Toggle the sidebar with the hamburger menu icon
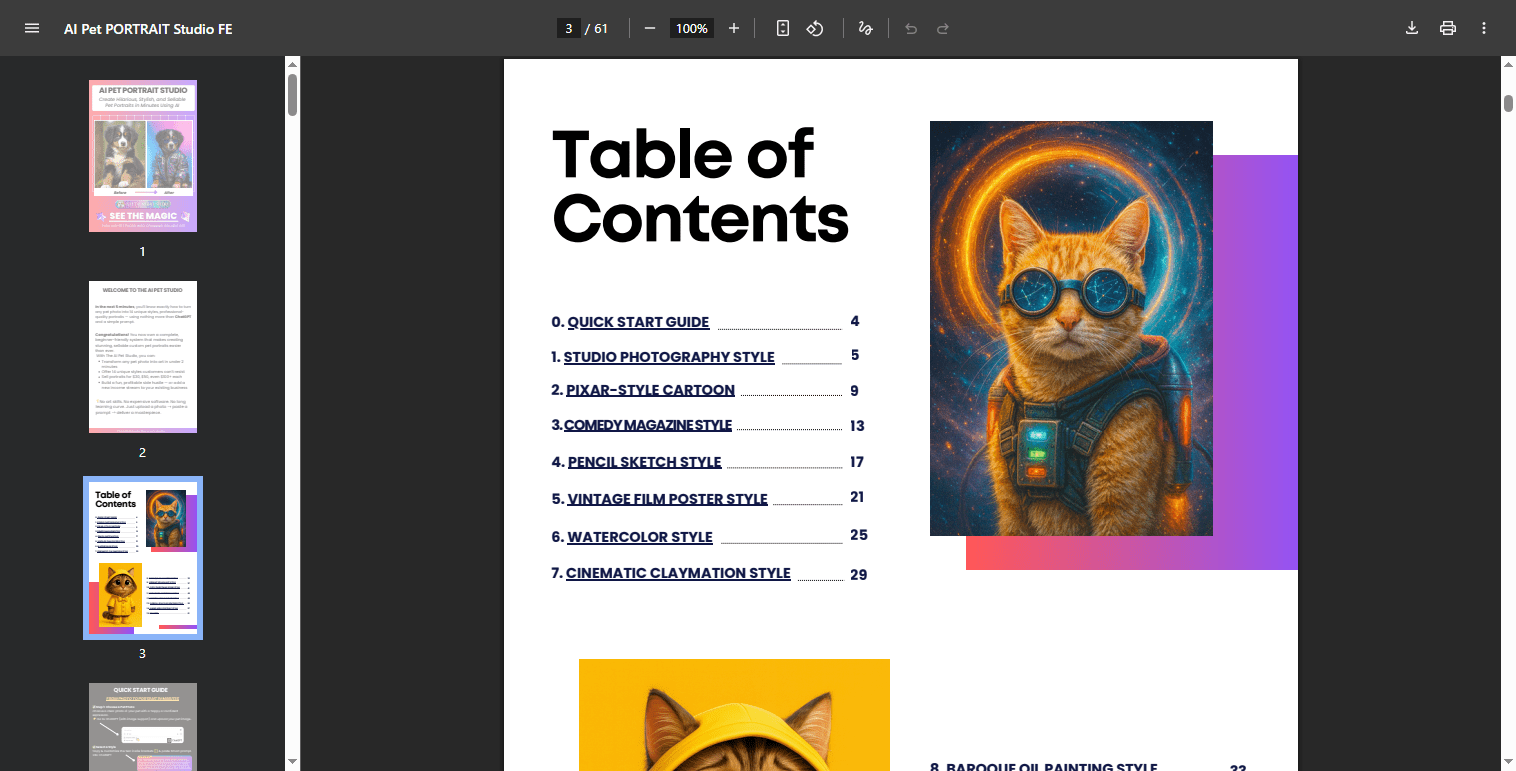The width and height of the screenshot is (1516, 771). pos(32,28)
